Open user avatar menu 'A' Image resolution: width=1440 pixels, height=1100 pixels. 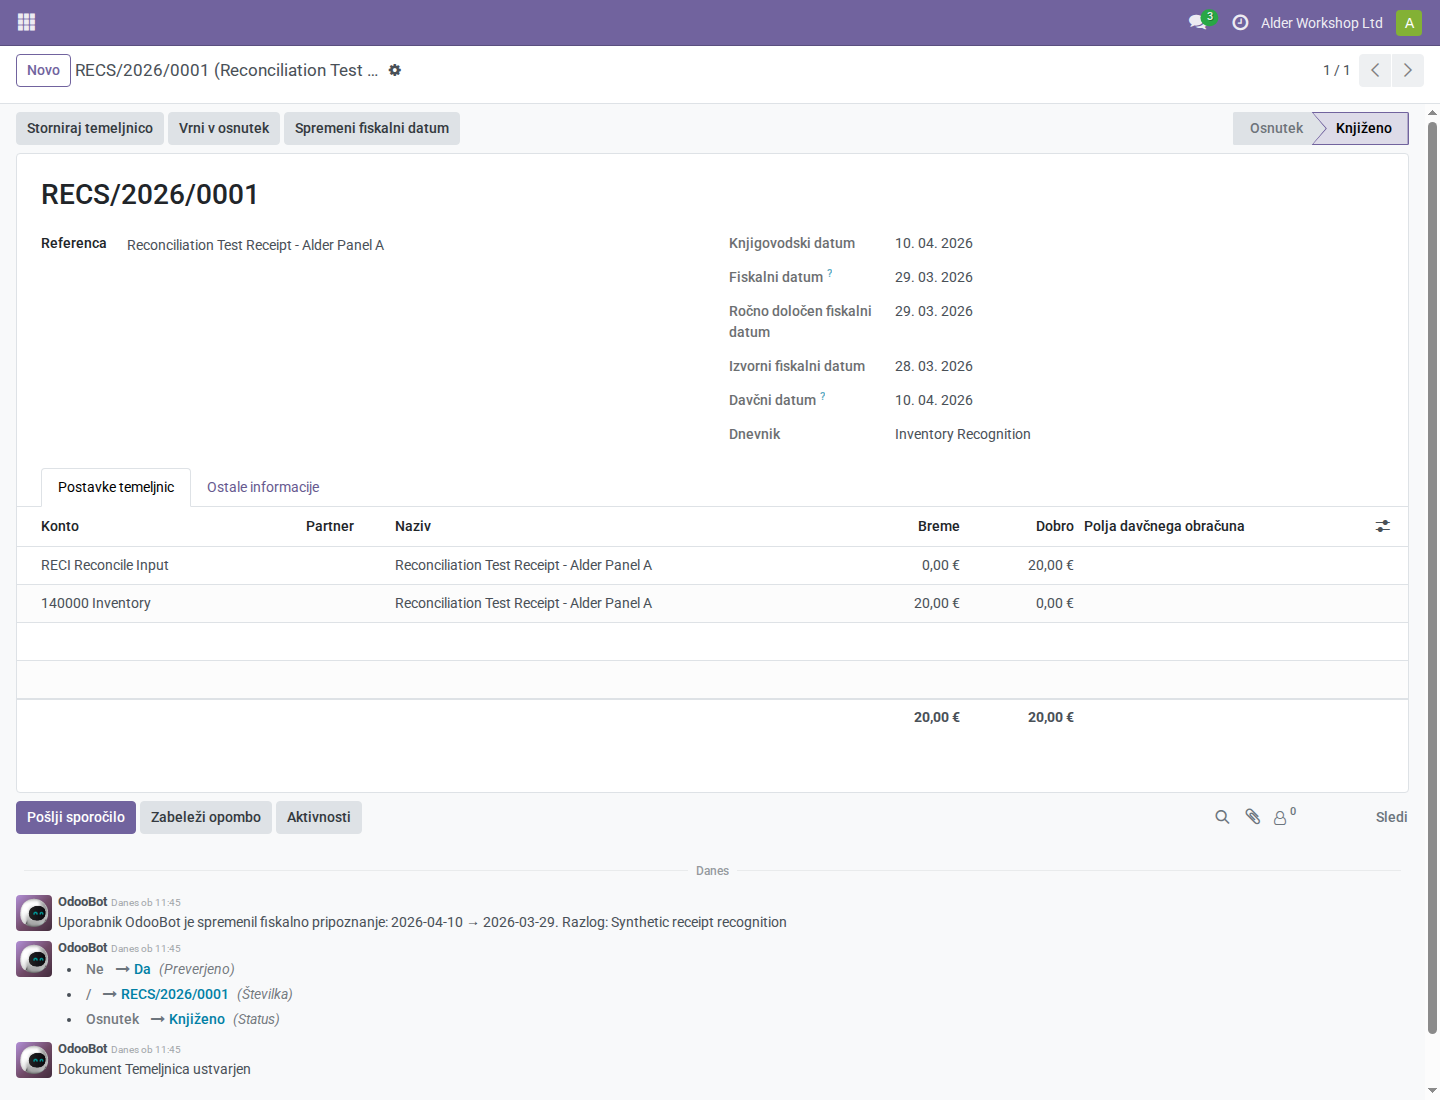(x=1409, y=22)
